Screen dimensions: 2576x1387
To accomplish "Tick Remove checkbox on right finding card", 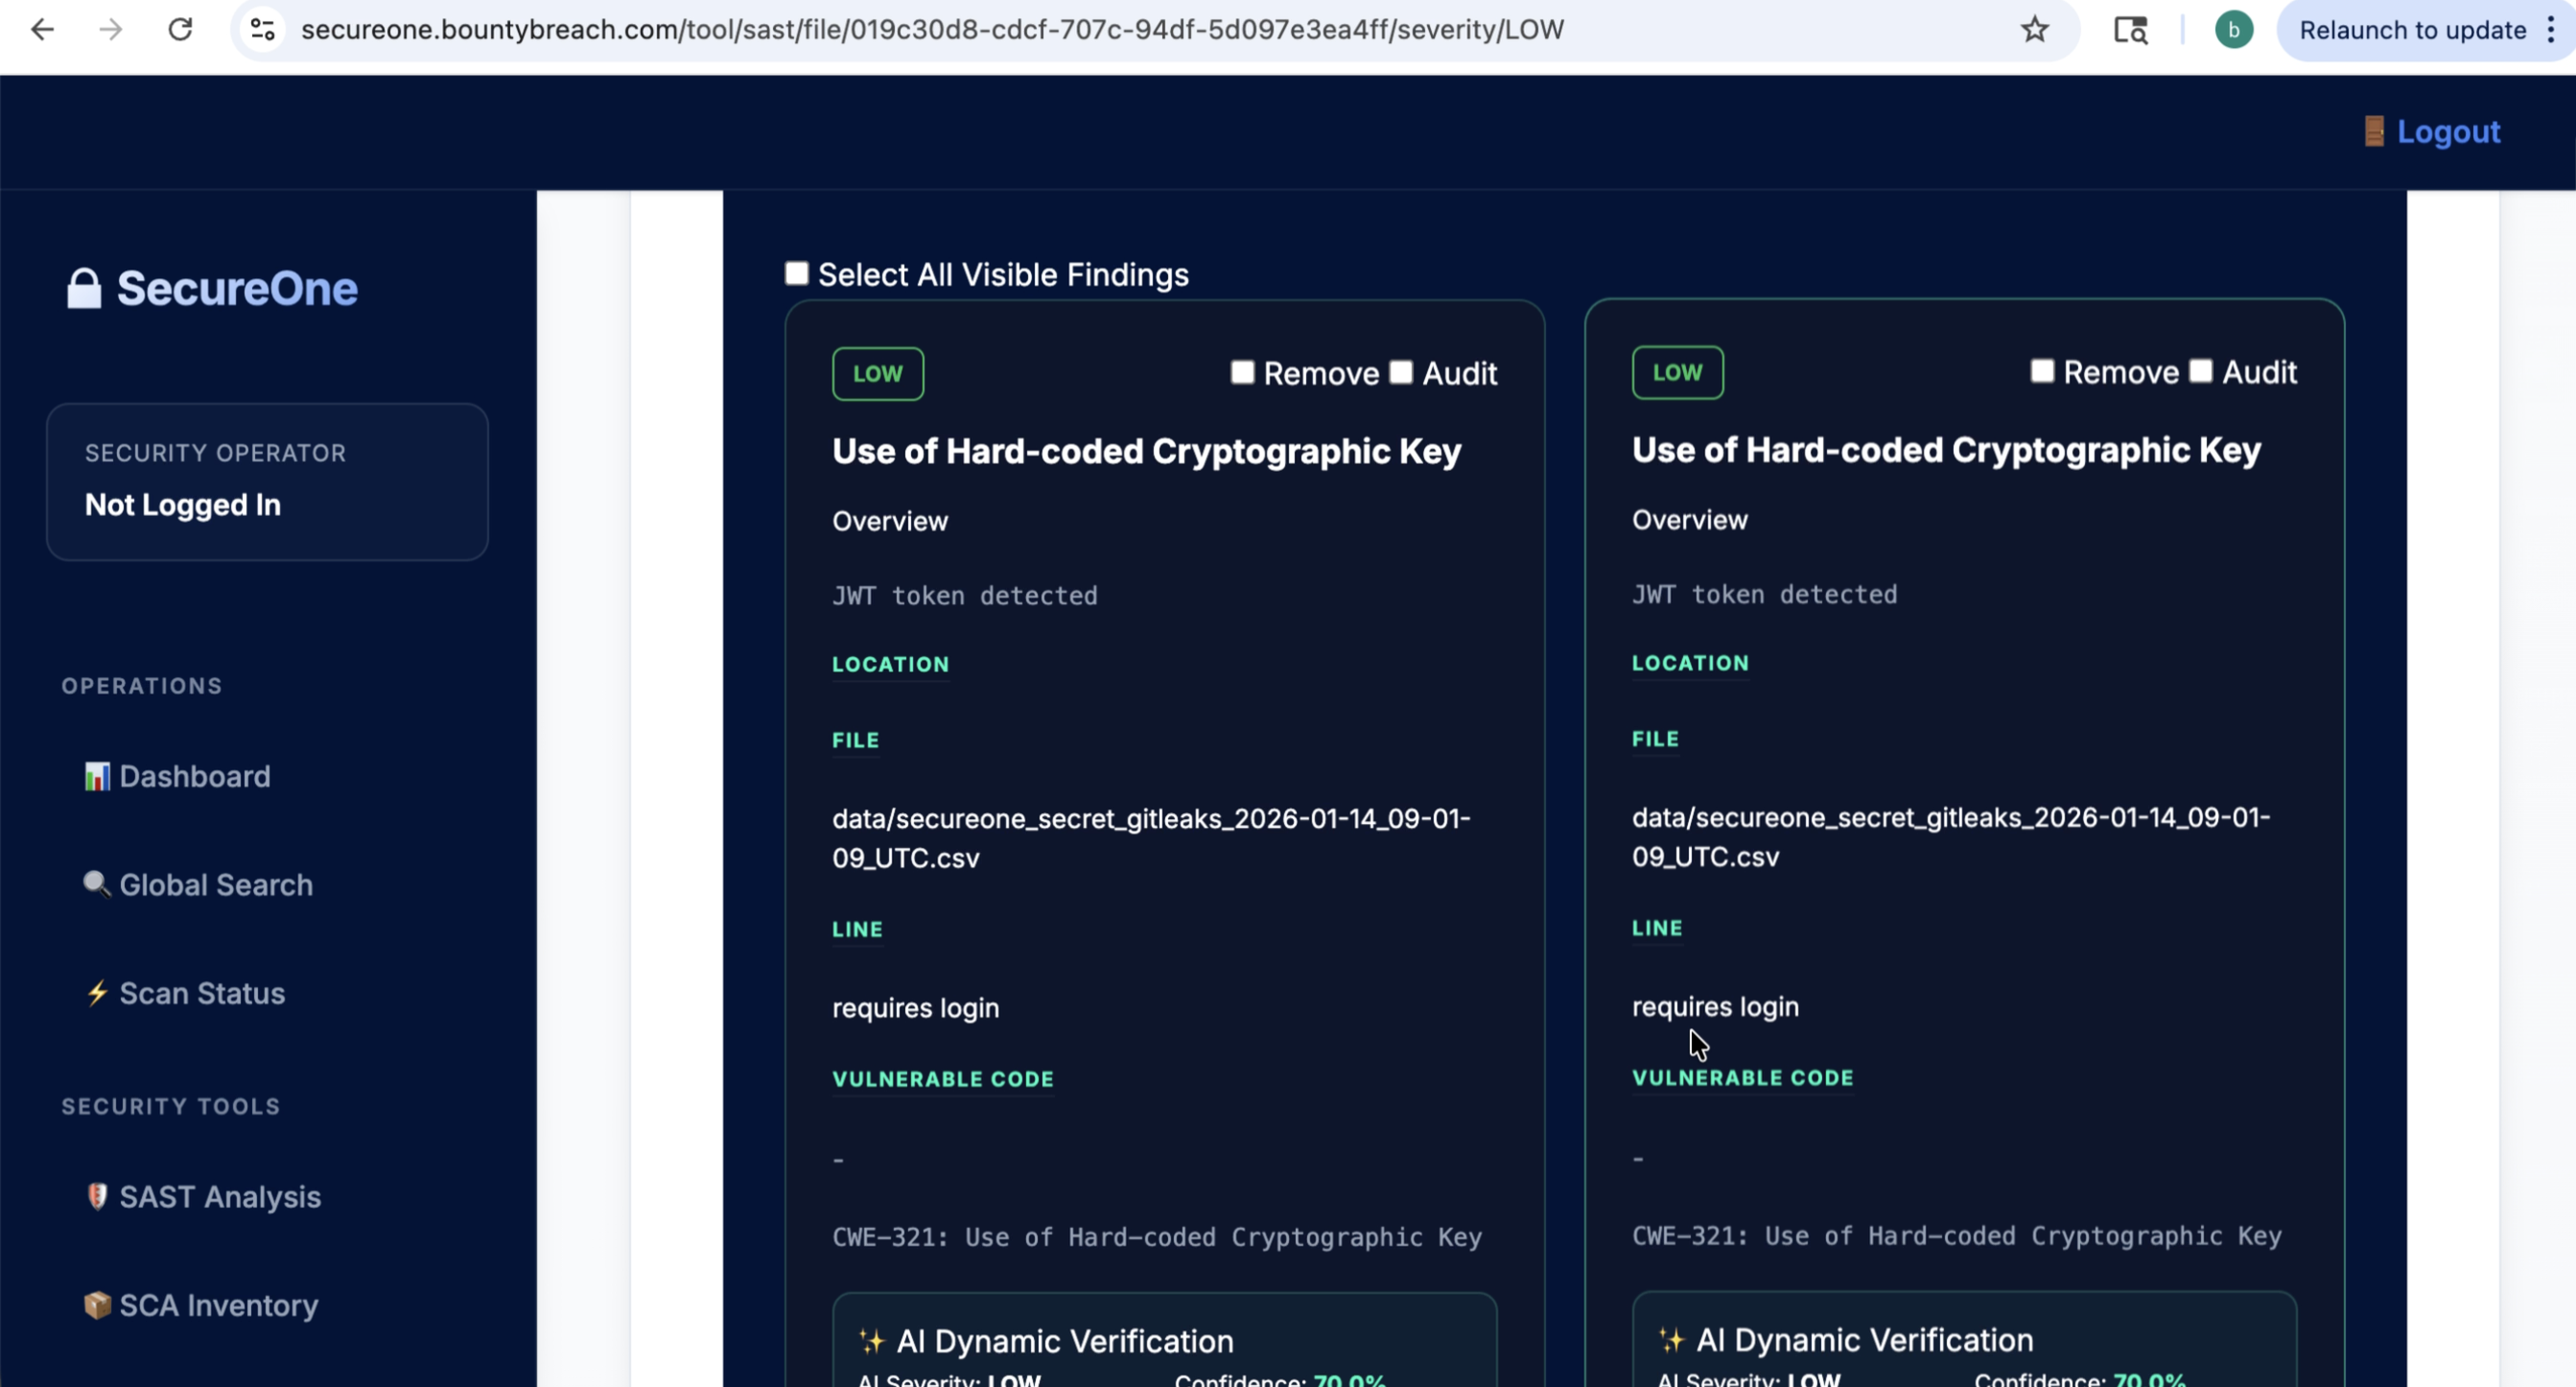I will pyautogui.click(x=2042, y=371).
